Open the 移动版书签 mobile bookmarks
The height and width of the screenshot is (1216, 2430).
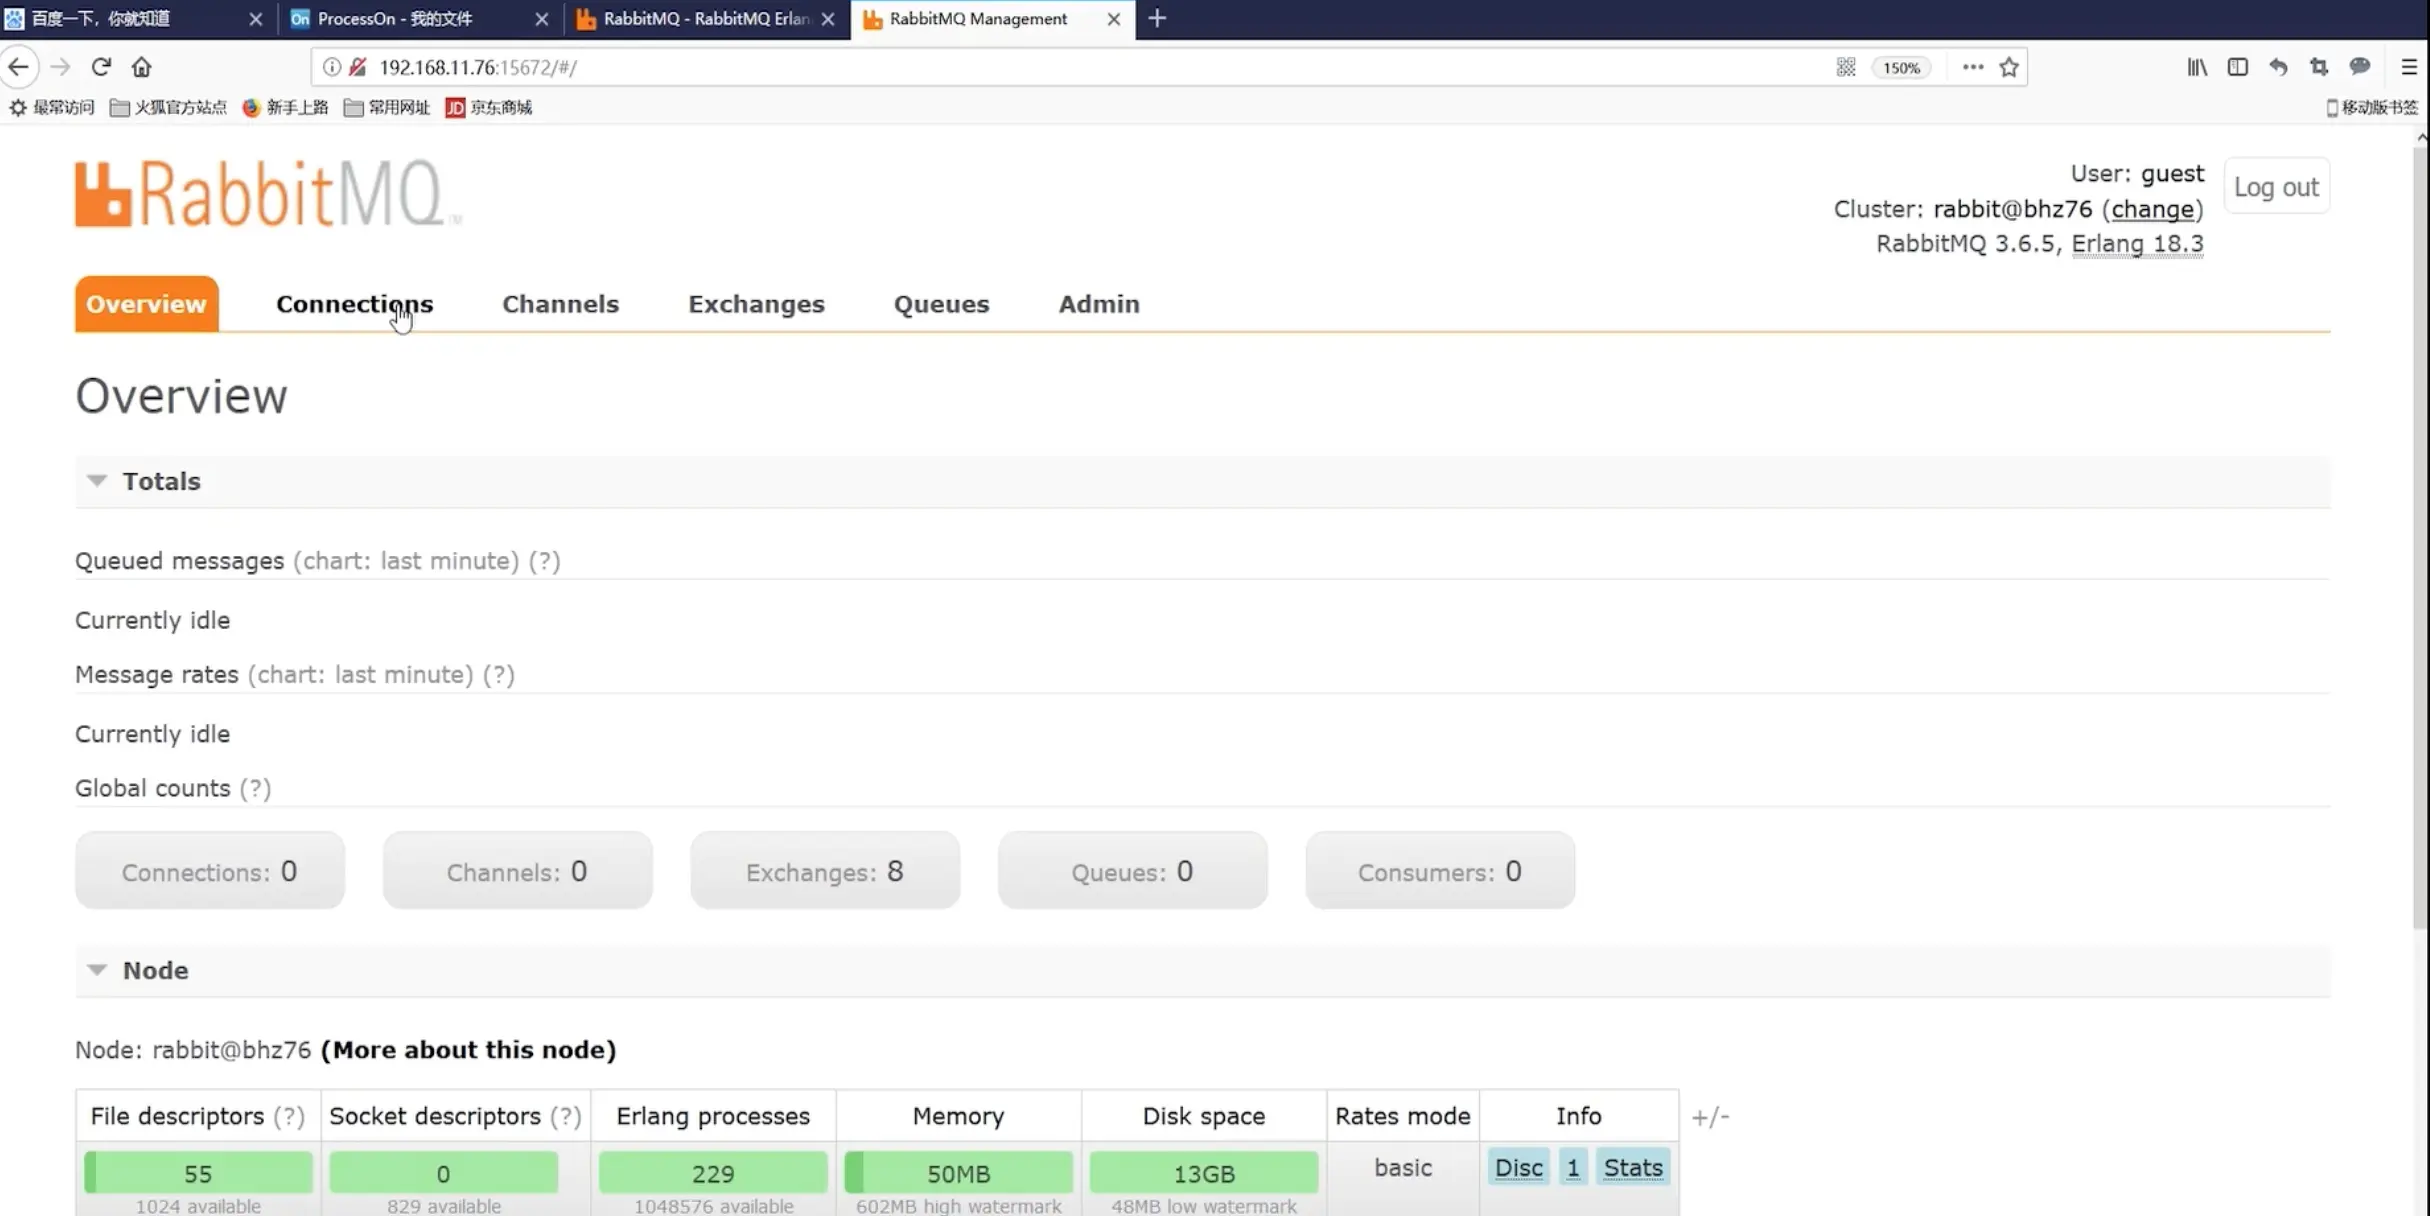[x=2372, y=107]
